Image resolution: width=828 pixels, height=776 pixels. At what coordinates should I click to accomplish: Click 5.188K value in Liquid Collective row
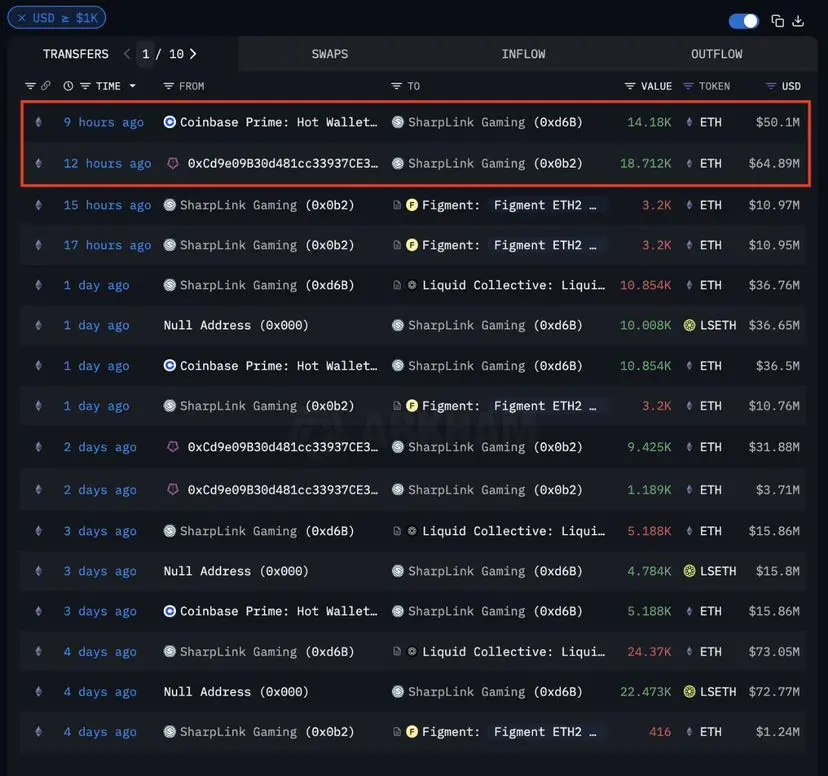point(649,531)
